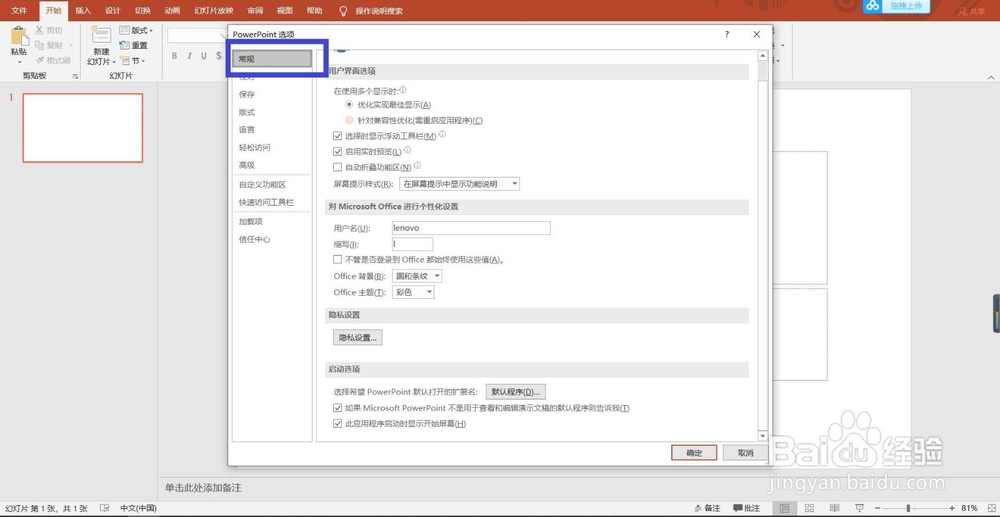Toggle Underline formatting button

(x=203, y=56)
